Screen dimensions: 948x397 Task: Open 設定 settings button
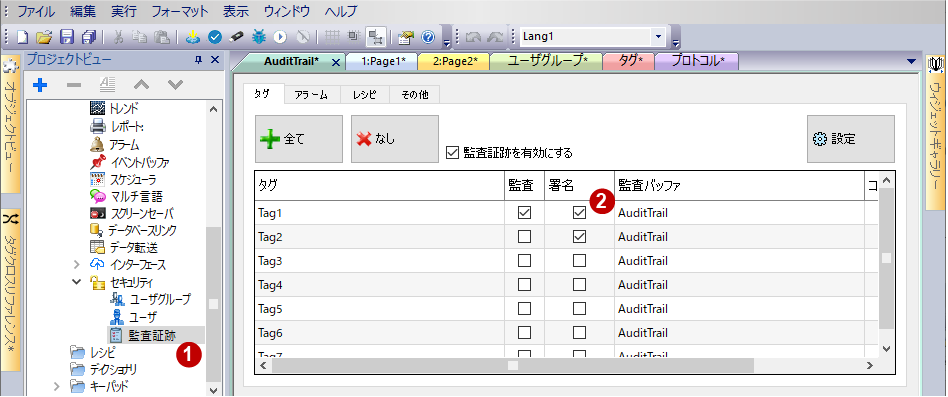click(851, 139)
